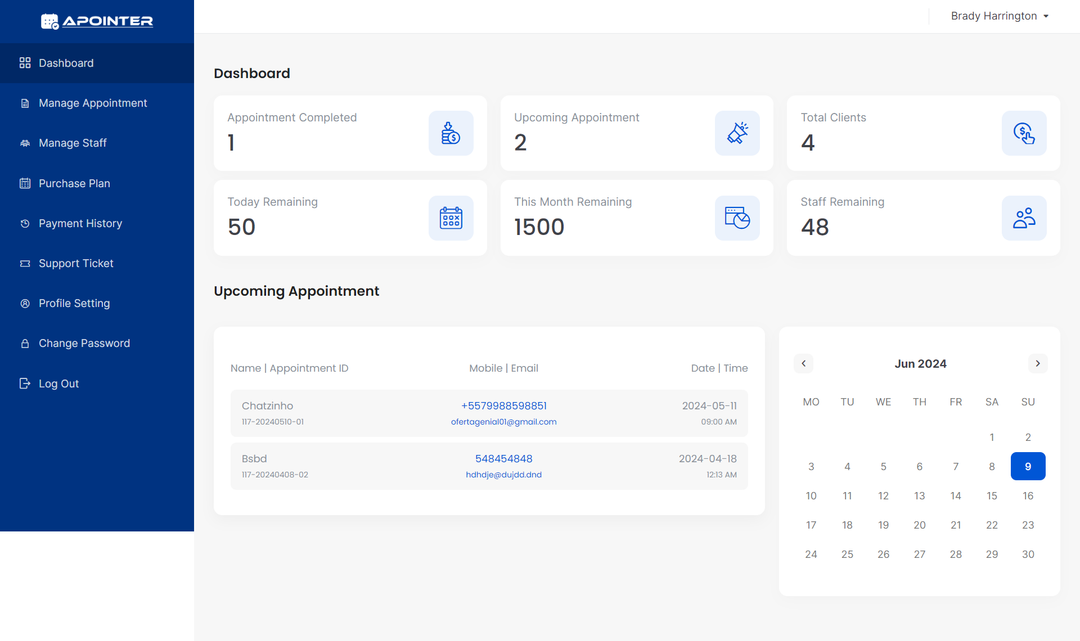Click the Today Remaining calendar icon
1080x641 pixels.
tap(451, 218)
